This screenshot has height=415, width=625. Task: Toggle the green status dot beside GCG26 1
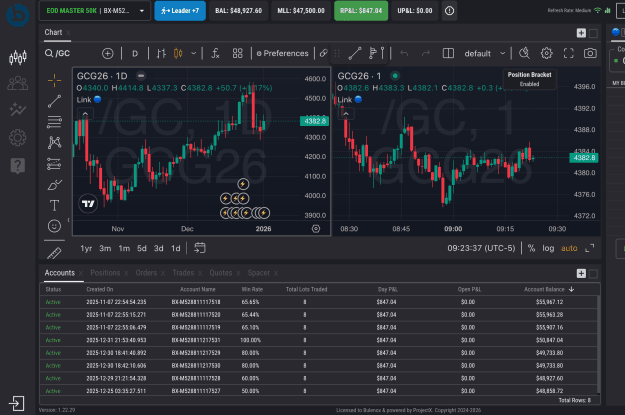[x=395, y=76]
